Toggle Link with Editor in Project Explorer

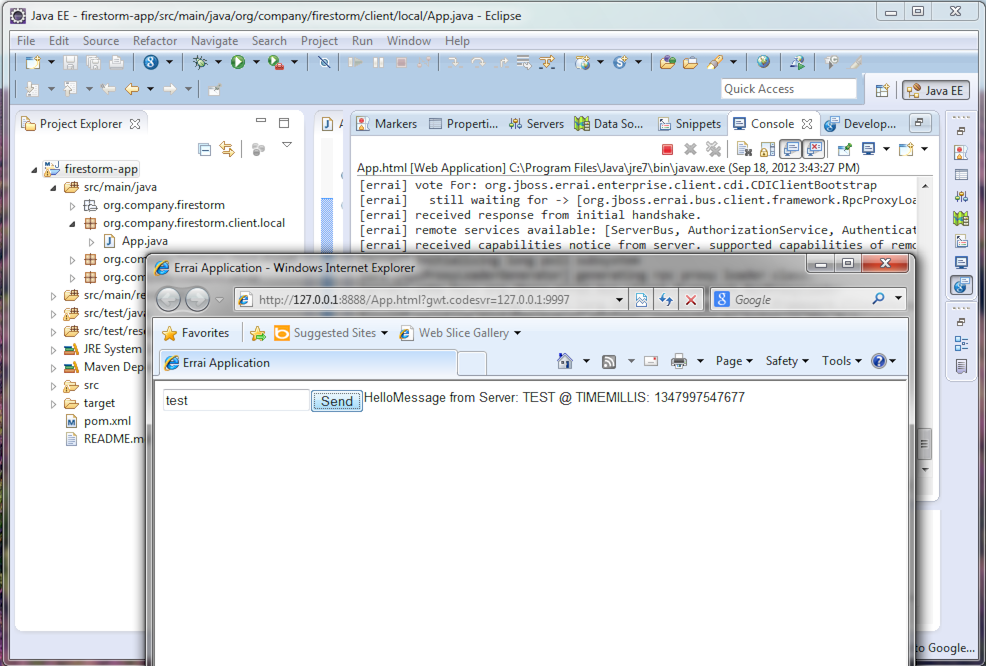[226, 149]
